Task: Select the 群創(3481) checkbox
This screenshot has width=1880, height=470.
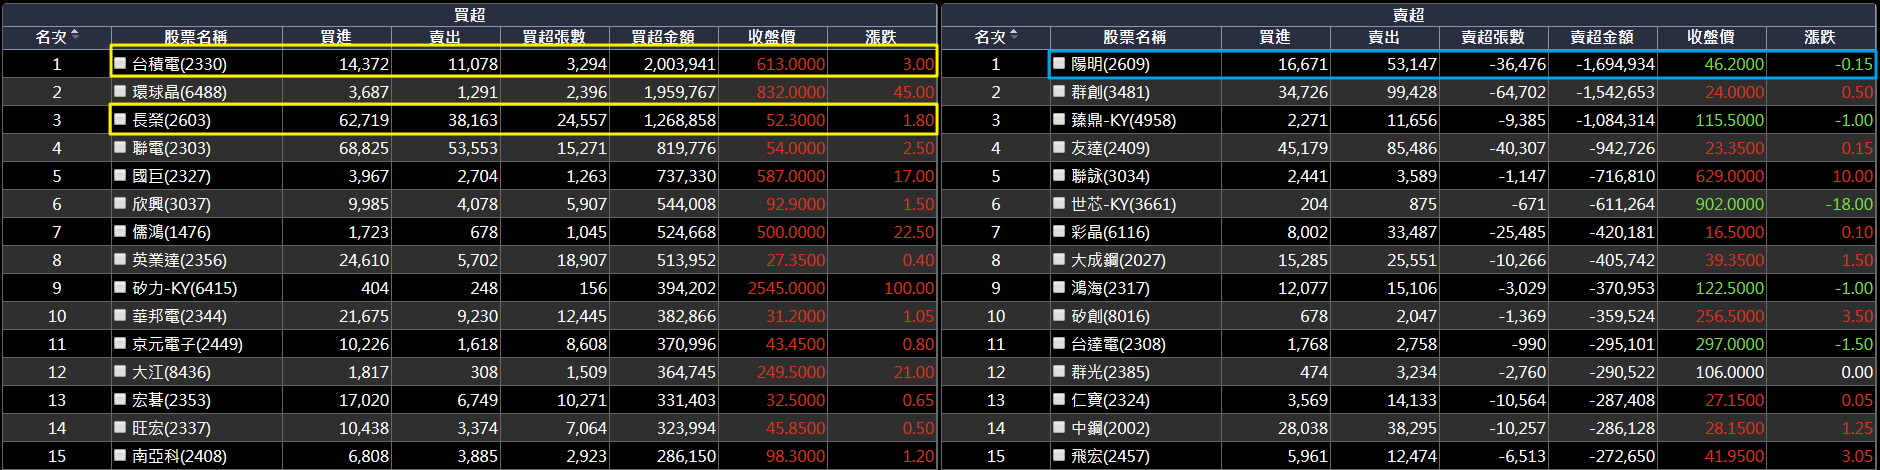Action: 1059,91
